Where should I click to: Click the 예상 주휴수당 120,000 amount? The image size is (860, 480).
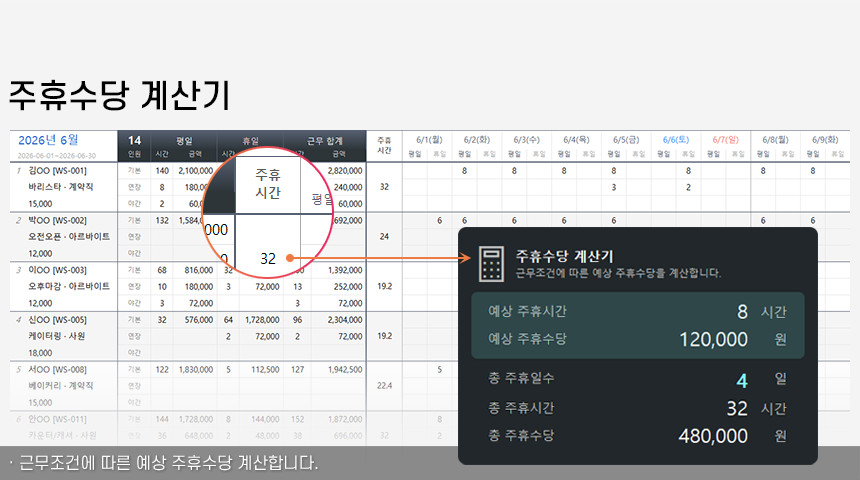713,339
